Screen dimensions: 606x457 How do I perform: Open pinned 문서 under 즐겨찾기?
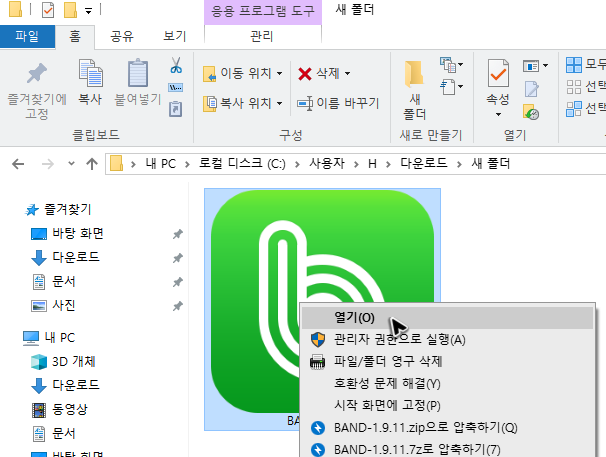63,281
